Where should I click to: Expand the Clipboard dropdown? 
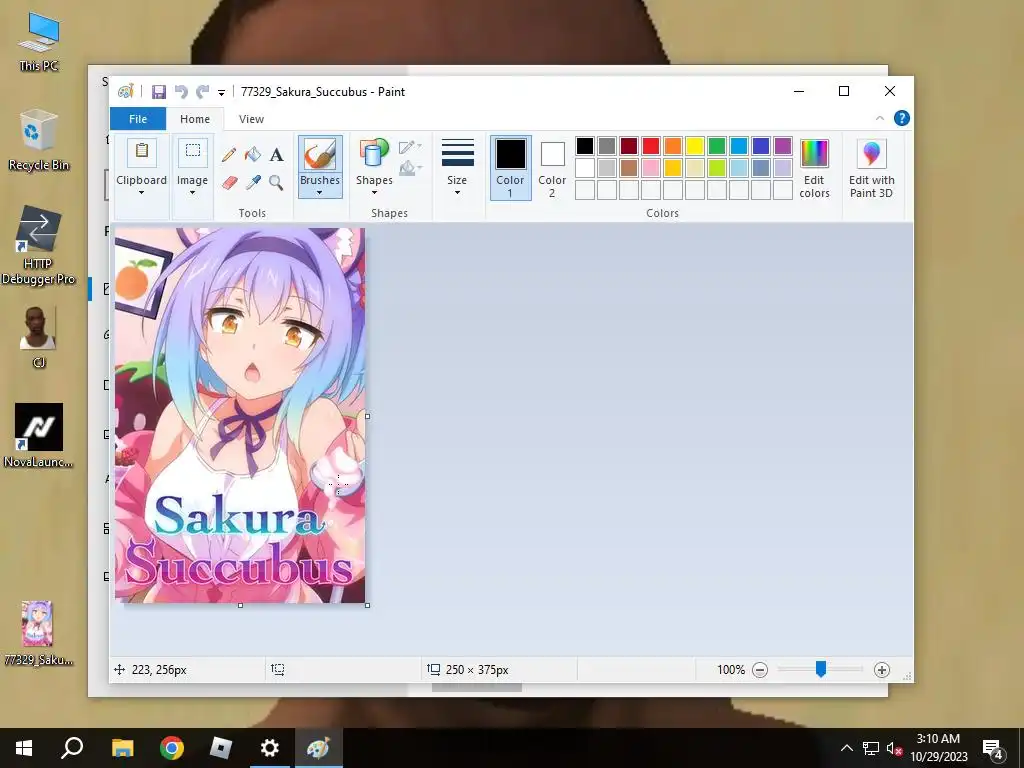click(141, 193)
